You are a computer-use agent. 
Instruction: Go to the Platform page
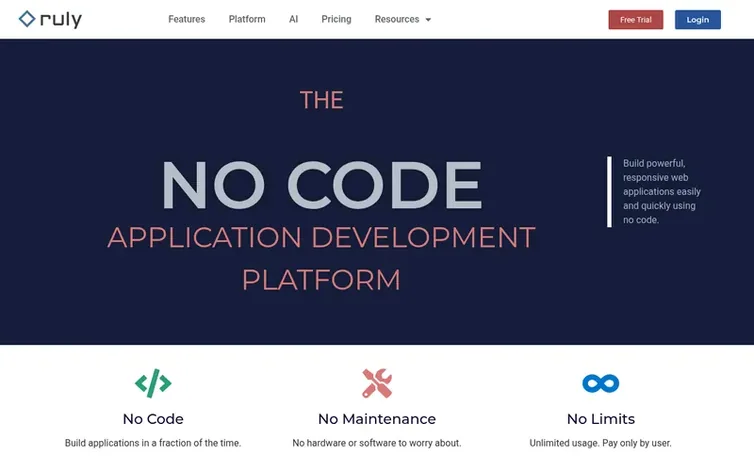click(247, 19)
